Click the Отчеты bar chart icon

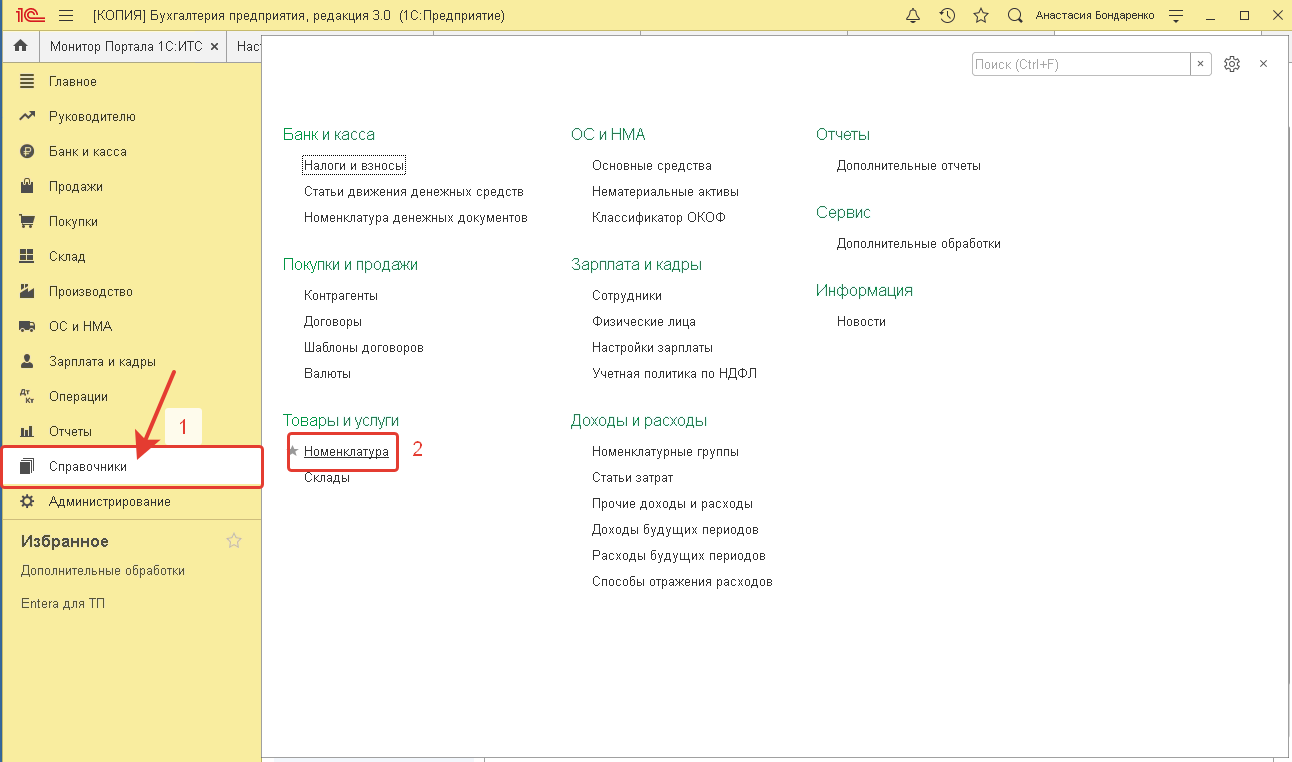28,431
